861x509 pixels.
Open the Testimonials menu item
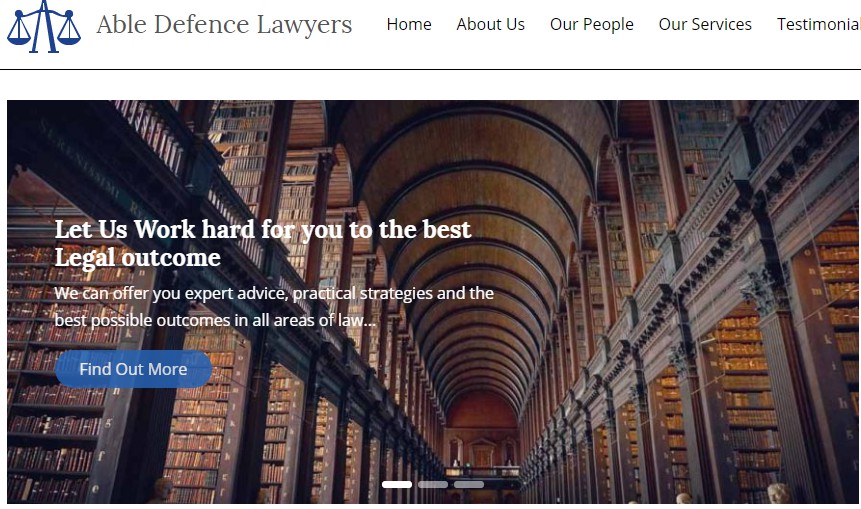(x=819, y=24)
